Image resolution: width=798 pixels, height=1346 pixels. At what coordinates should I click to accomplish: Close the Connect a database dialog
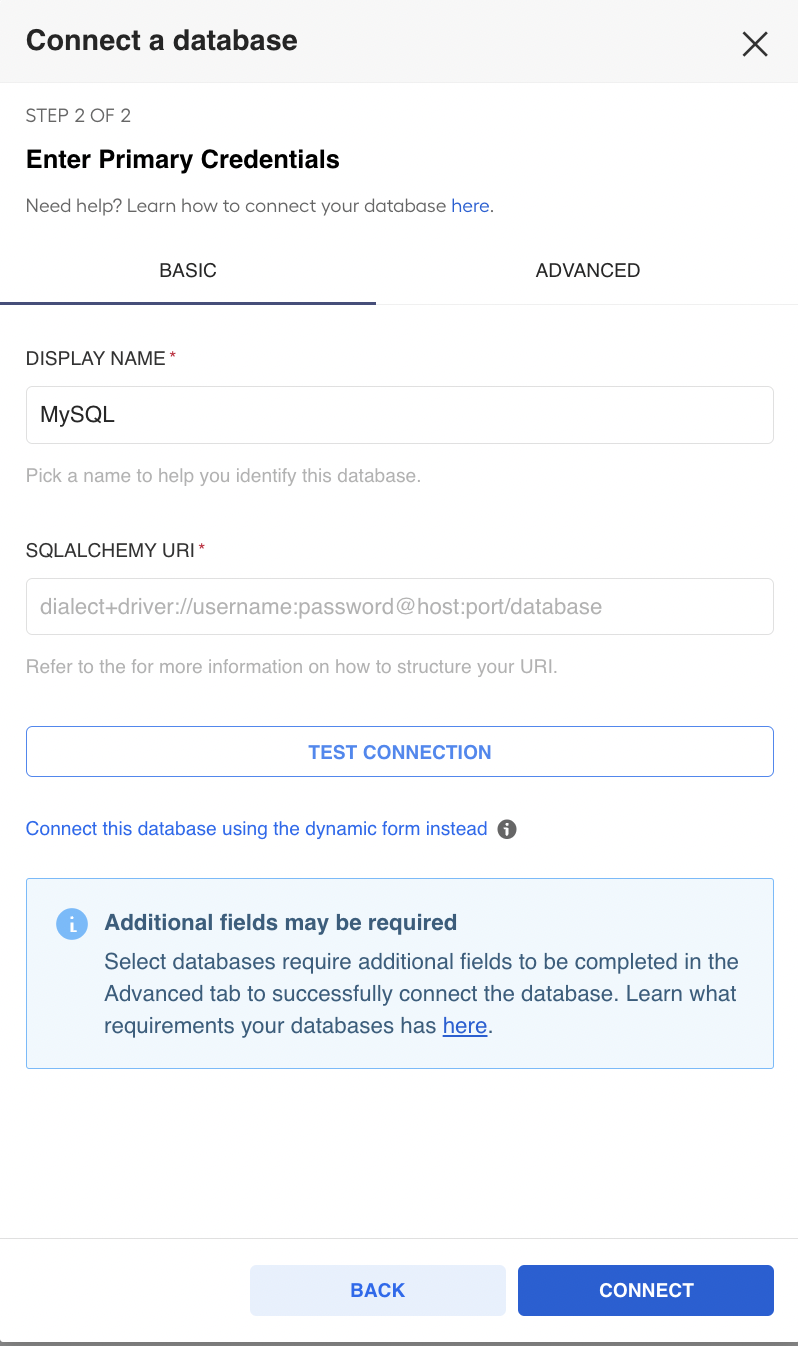755,43
